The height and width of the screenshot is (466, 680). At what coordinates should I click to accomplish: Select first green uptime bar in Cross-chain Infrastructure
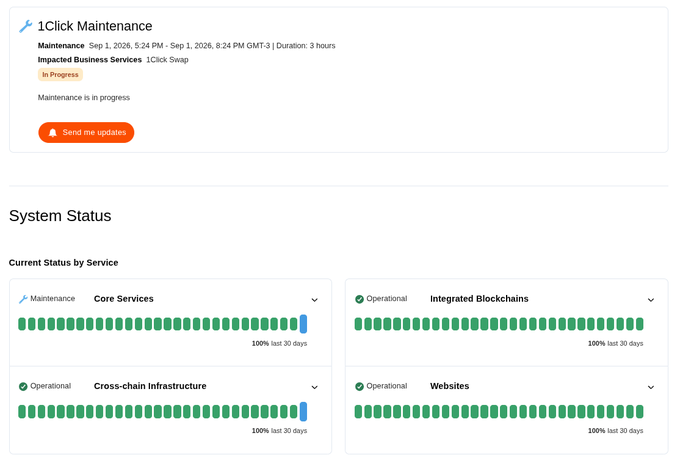(x=22, y=411)
